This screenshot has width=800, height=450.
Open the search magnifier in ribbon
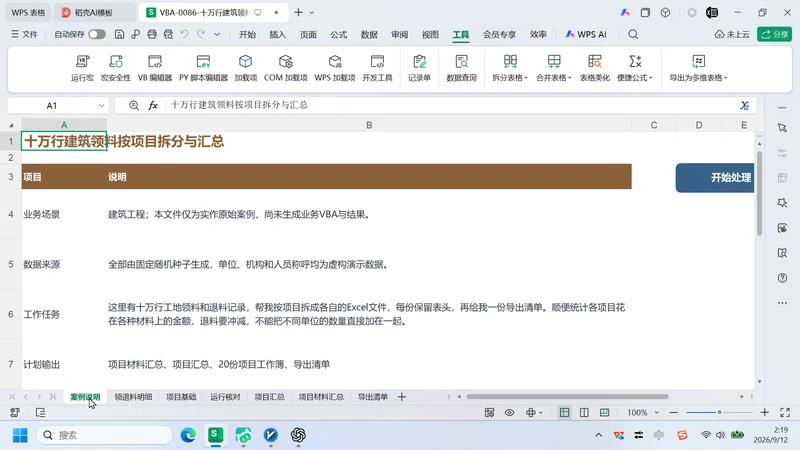point(633,34)
